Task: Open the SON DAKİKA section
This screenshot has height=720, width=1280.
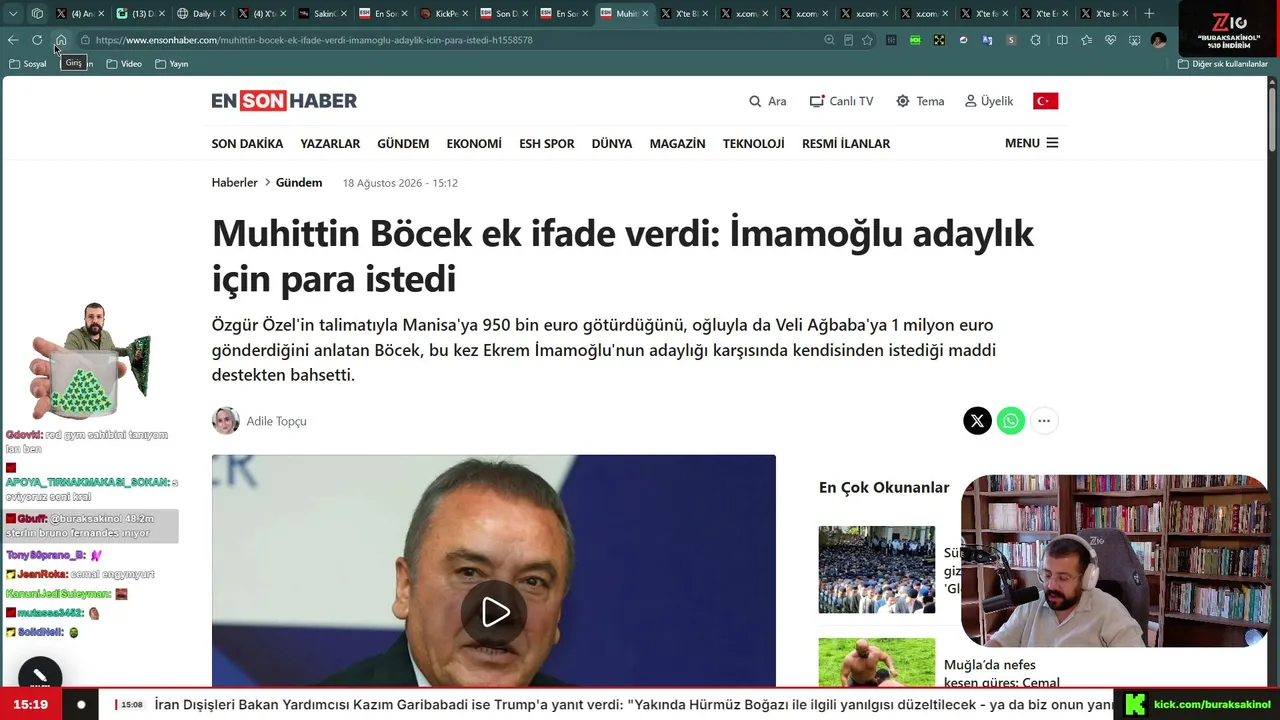Action: (x=247, y=144)
